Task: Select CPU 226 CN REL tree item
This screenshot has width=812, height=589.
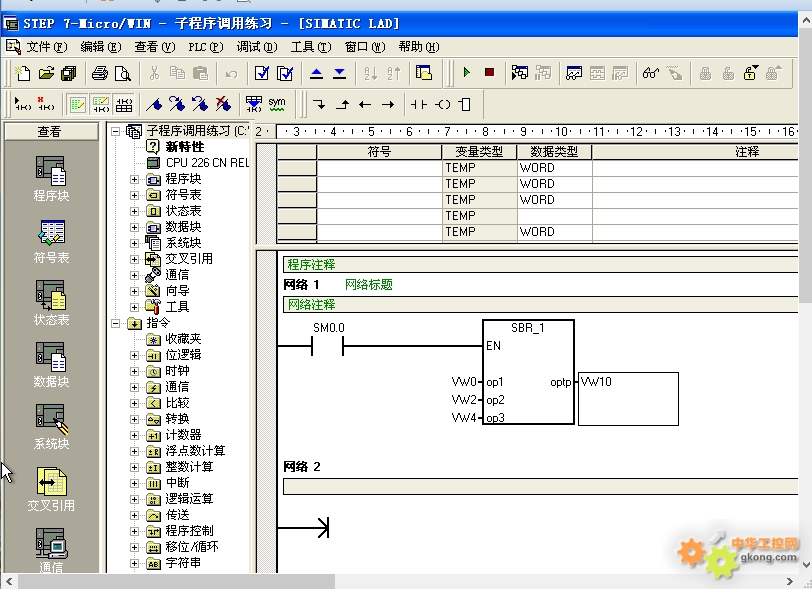Action: [207, 163]
